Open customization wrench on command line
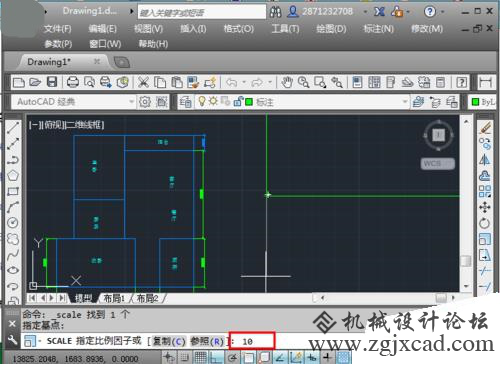 pyautogui.click(x=12, y=340)
